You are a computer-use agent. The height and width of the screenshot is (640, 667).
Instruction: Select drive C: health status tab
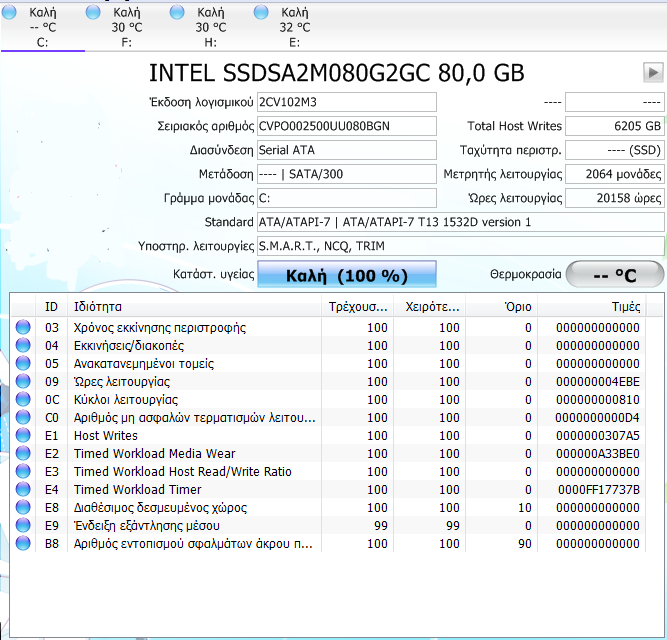pos(43,27)
